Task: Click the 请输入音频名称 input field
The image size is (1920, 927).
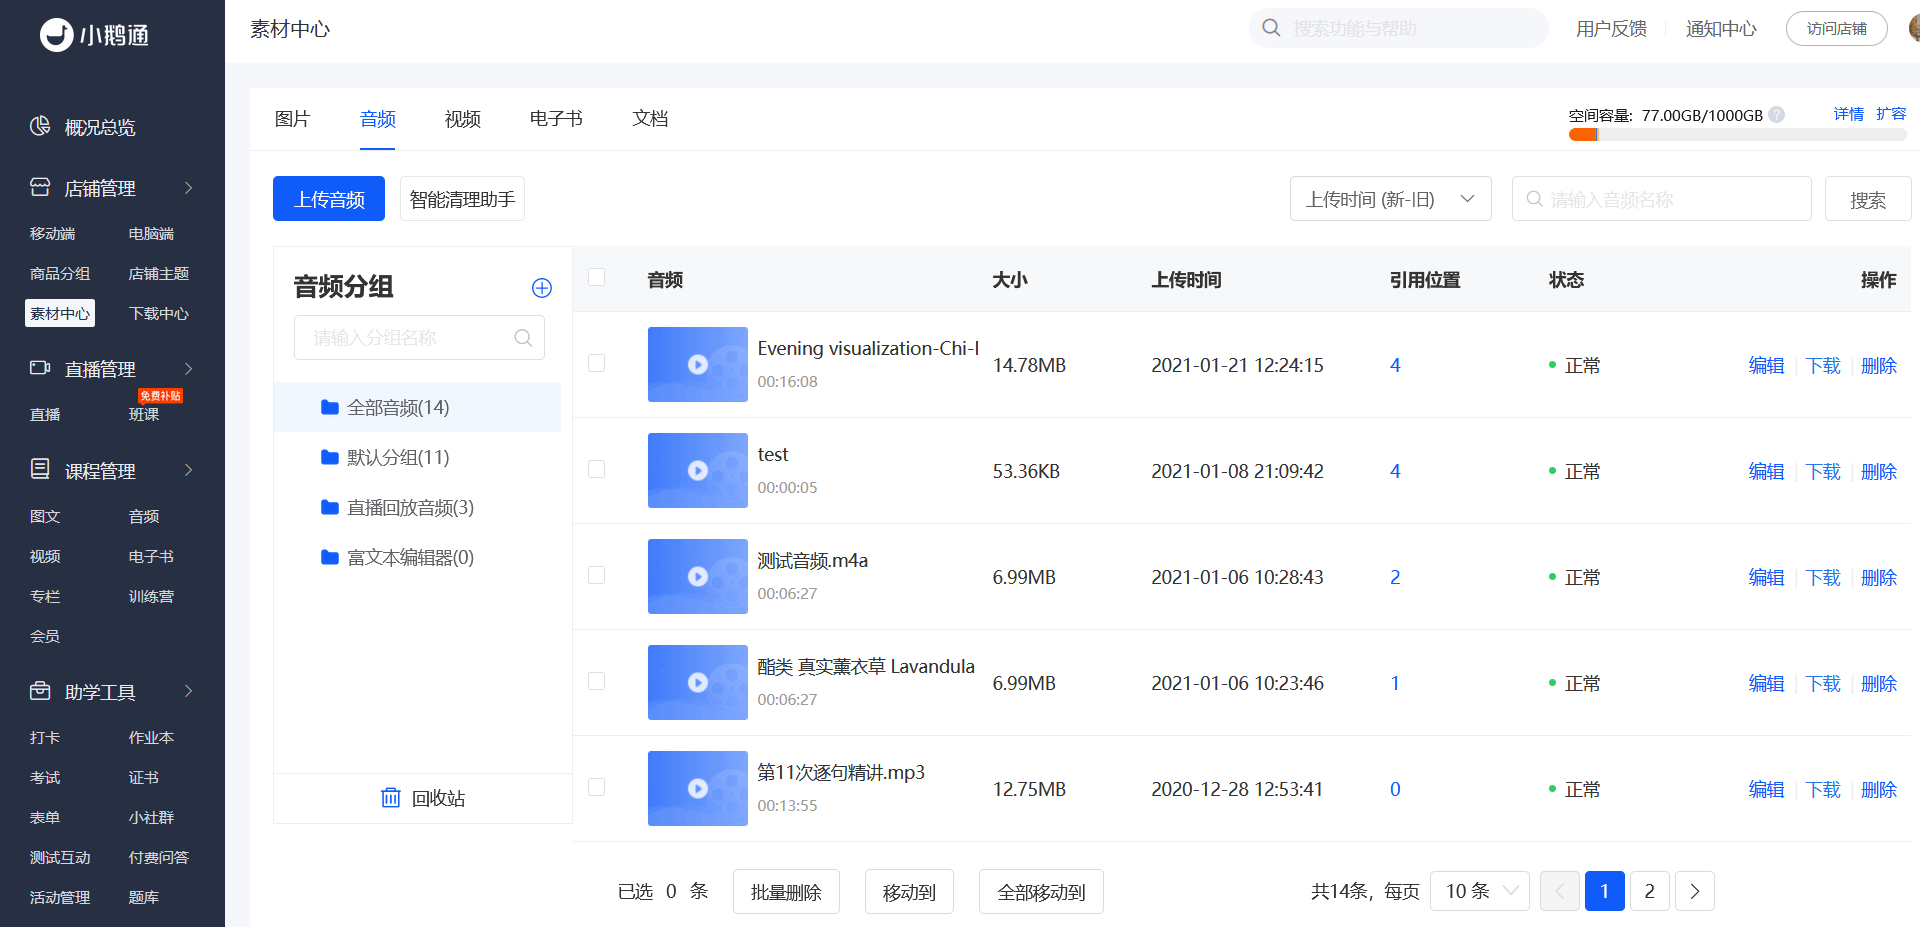Action: [1662, 199]
